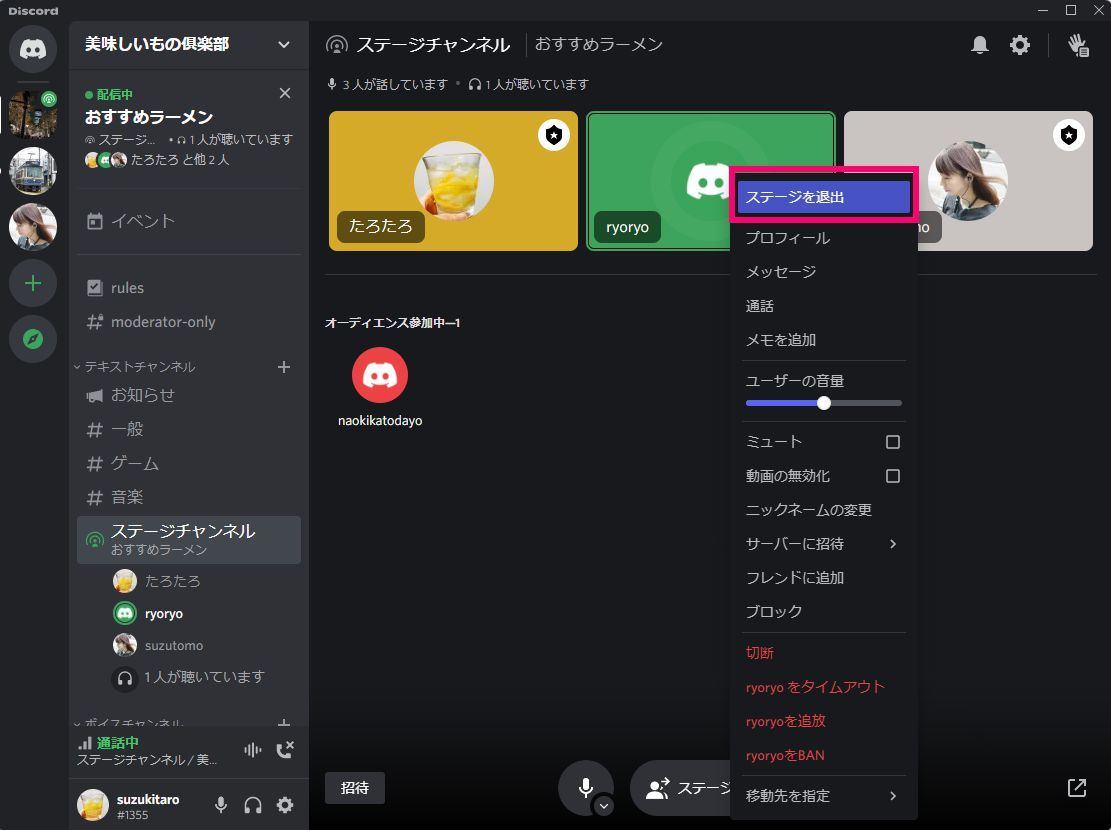The height and width of the screenshot is (830, 1111).
Task: Expand the 美味しいもの倶楽部 server menu
Action: (x=188, y=44)
